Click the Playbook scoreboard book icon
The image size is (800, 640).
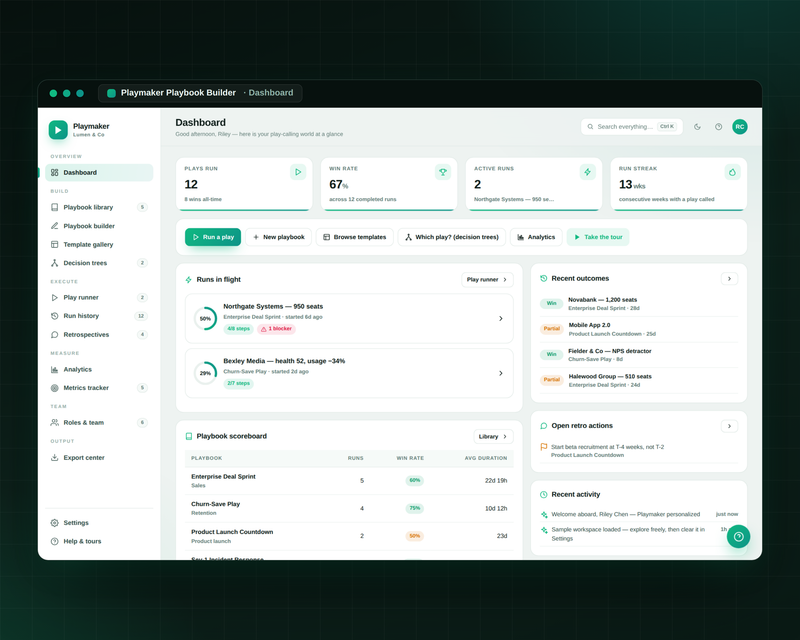pos(189,436)
